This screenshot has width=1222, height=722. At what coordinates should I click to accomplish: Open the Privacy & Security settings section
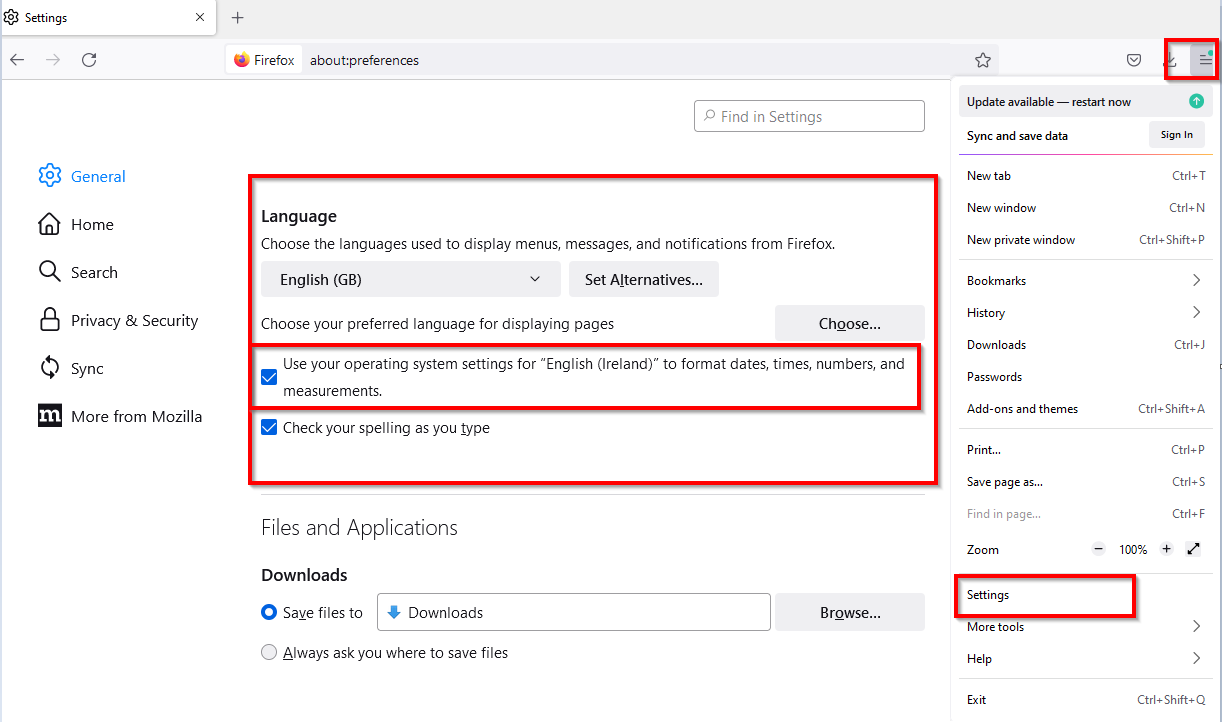135,320
